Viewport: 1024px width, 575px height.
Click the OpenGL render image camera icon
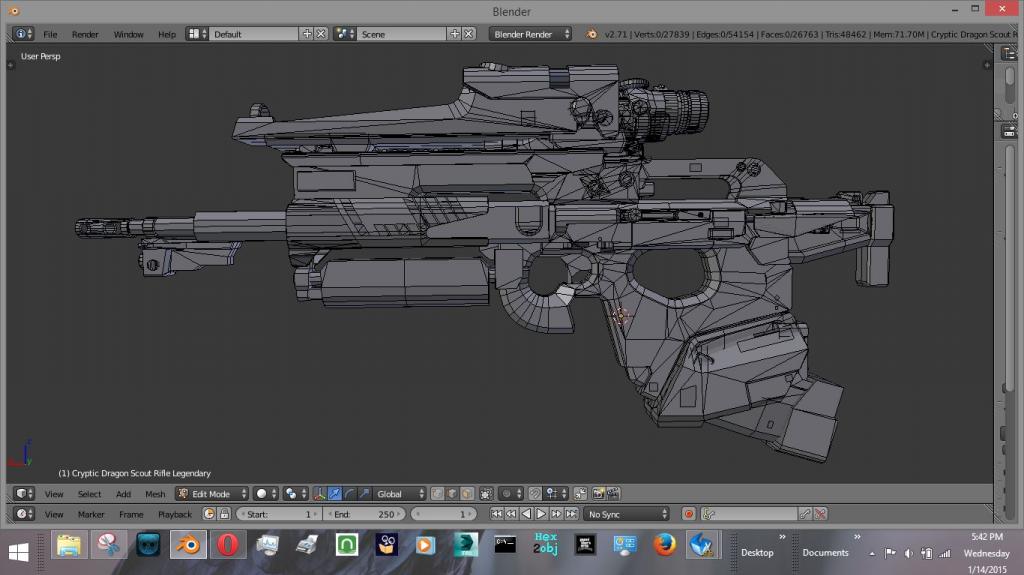[598, 494]
